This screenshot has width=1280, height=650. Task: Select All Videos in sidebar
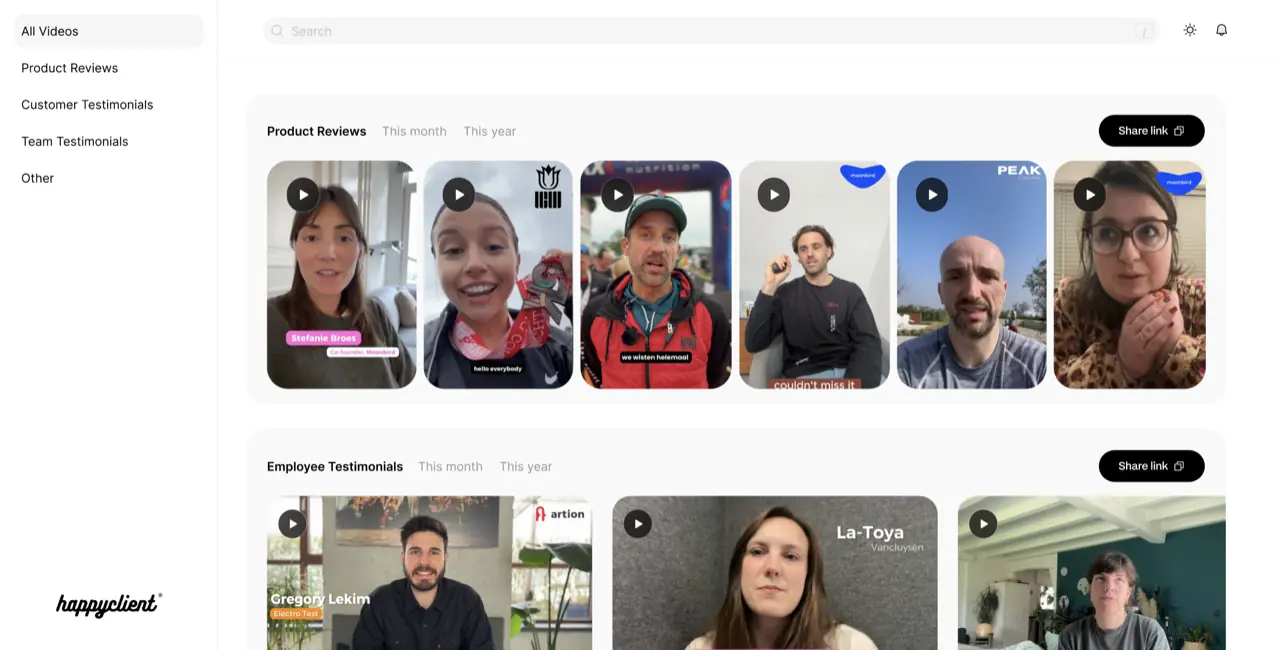pos(109,31)
